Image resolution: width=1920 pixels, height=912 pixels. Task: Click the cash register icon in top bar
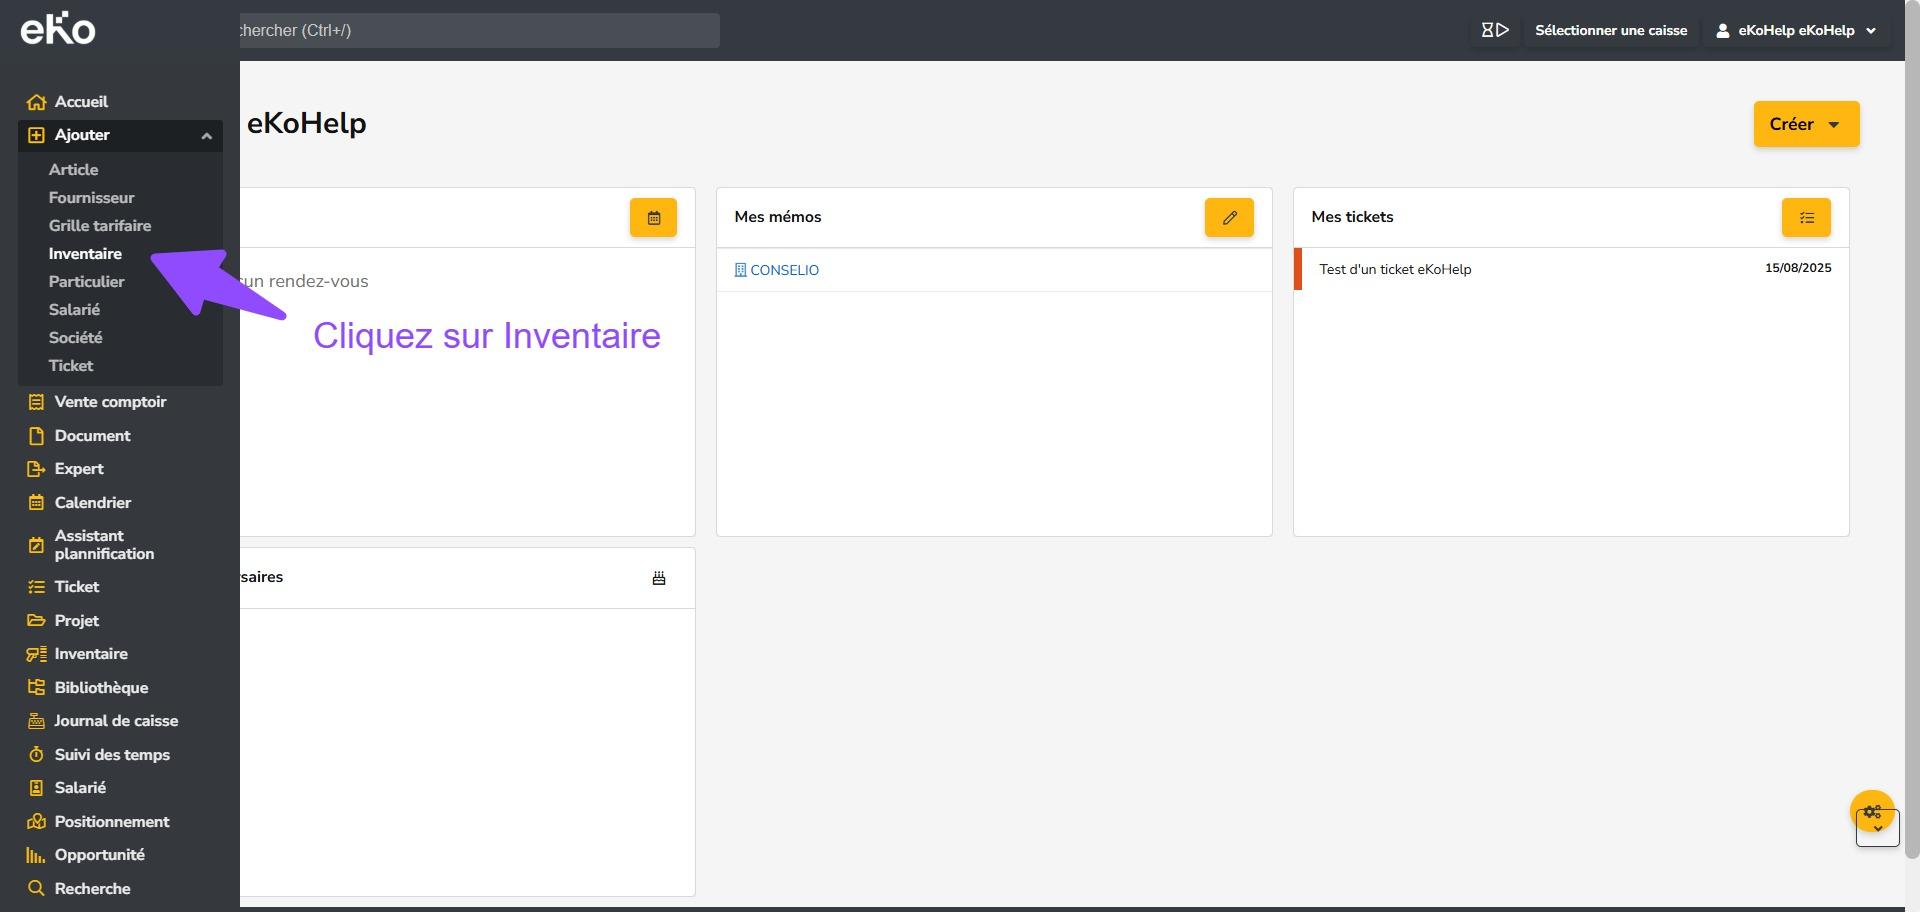[1495, 30]
